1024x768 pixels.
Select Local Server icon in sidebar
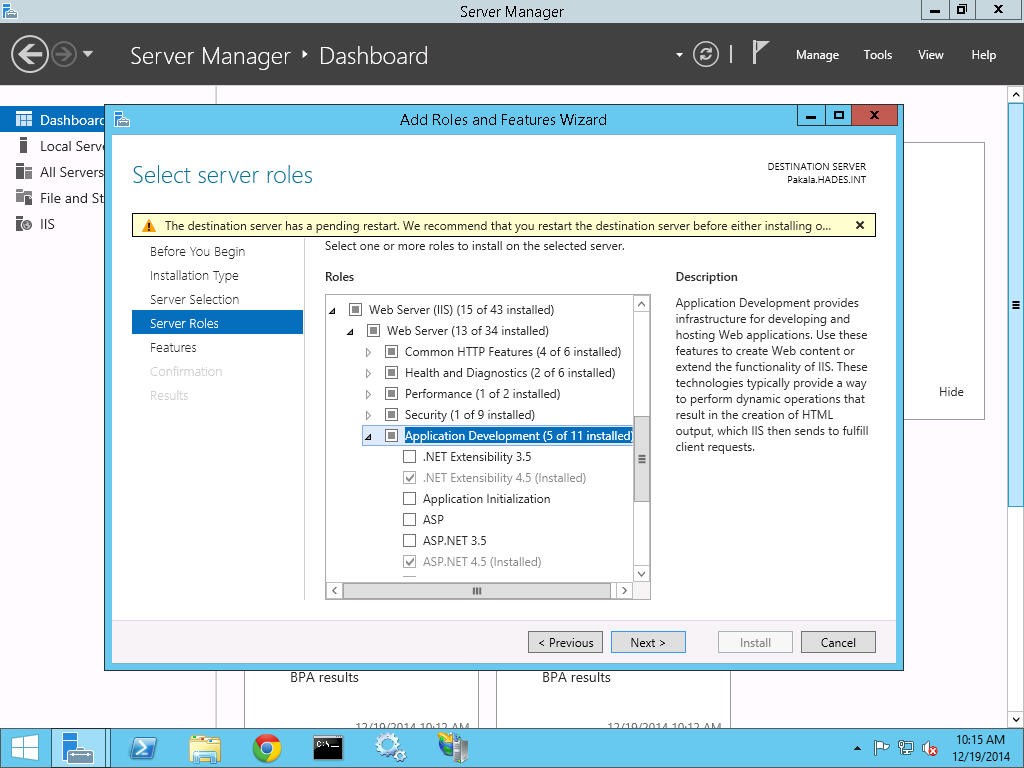click(24, 145)
